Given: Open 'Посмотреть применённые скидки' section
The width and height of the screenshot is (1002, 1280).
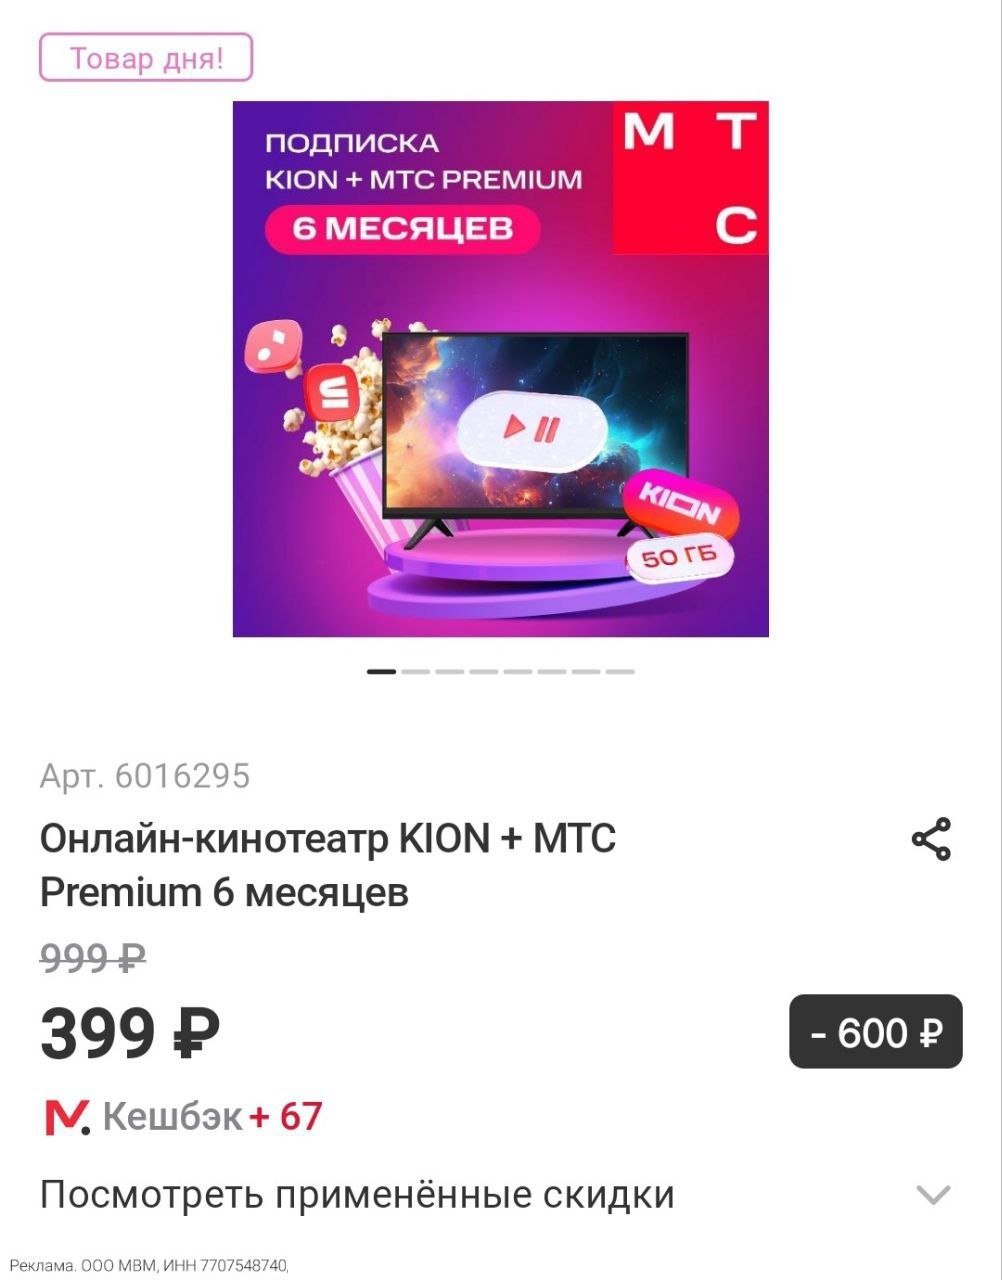Looking at the screenshot, I should coord(500,1194).
